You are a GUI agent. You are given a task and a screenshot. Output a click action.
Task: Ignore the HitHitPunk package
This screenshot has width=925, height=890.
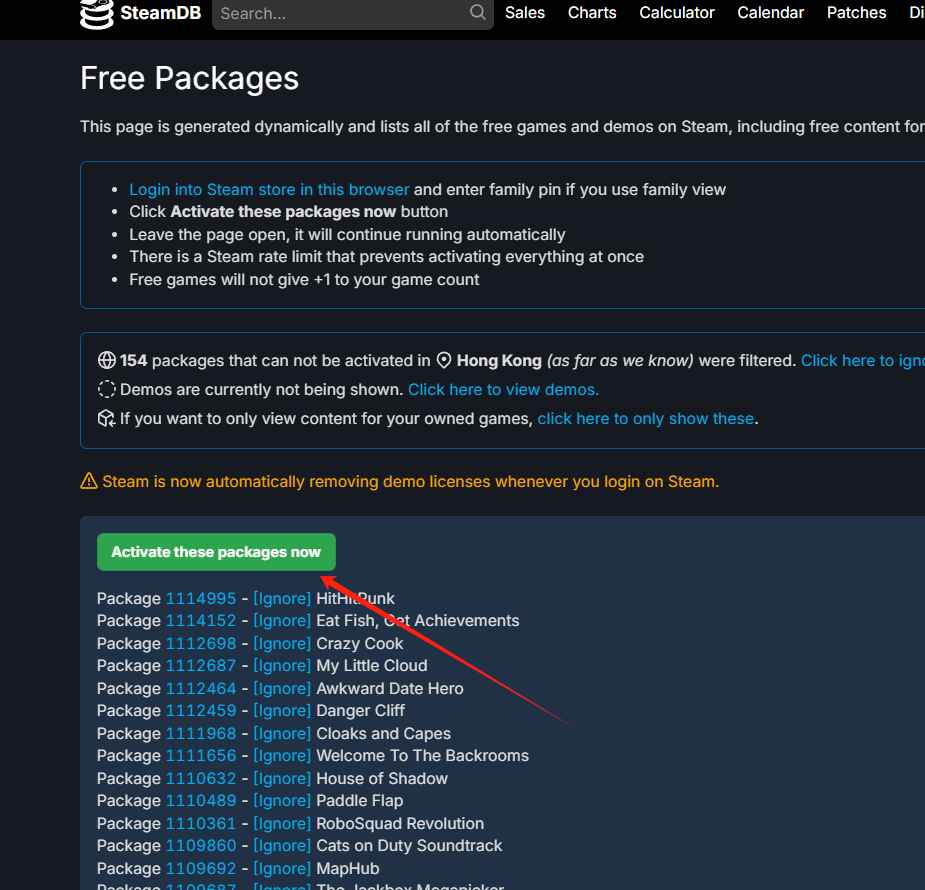(282, 598)
